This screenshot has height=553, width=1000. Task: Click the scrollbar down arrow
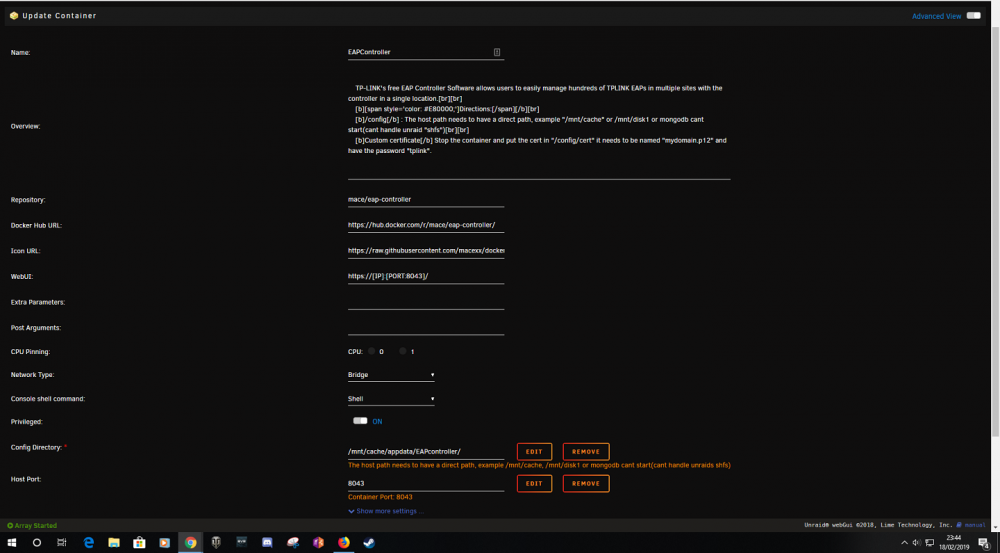(x=996, y=527)
